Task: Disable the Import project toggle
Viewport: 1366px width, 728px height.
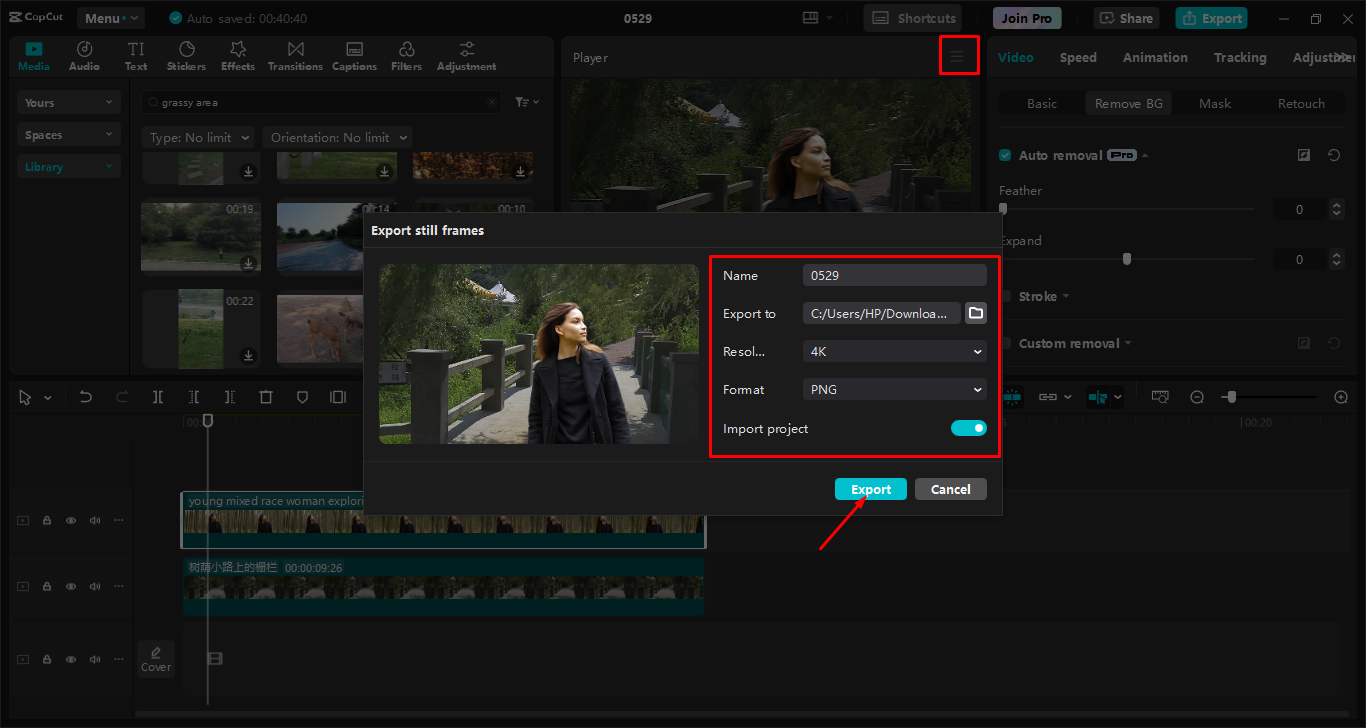Action: click(968, 428)
